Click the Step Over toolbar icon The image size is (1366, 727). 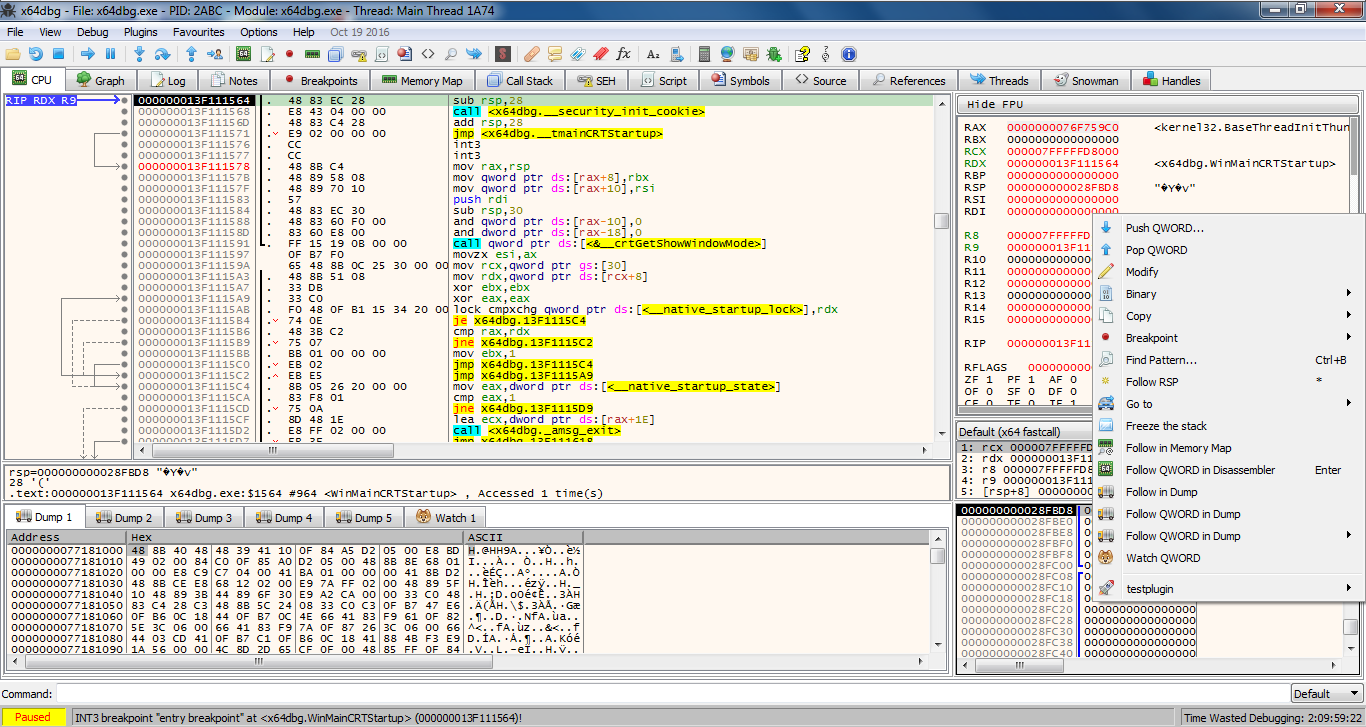click(162, 54)
